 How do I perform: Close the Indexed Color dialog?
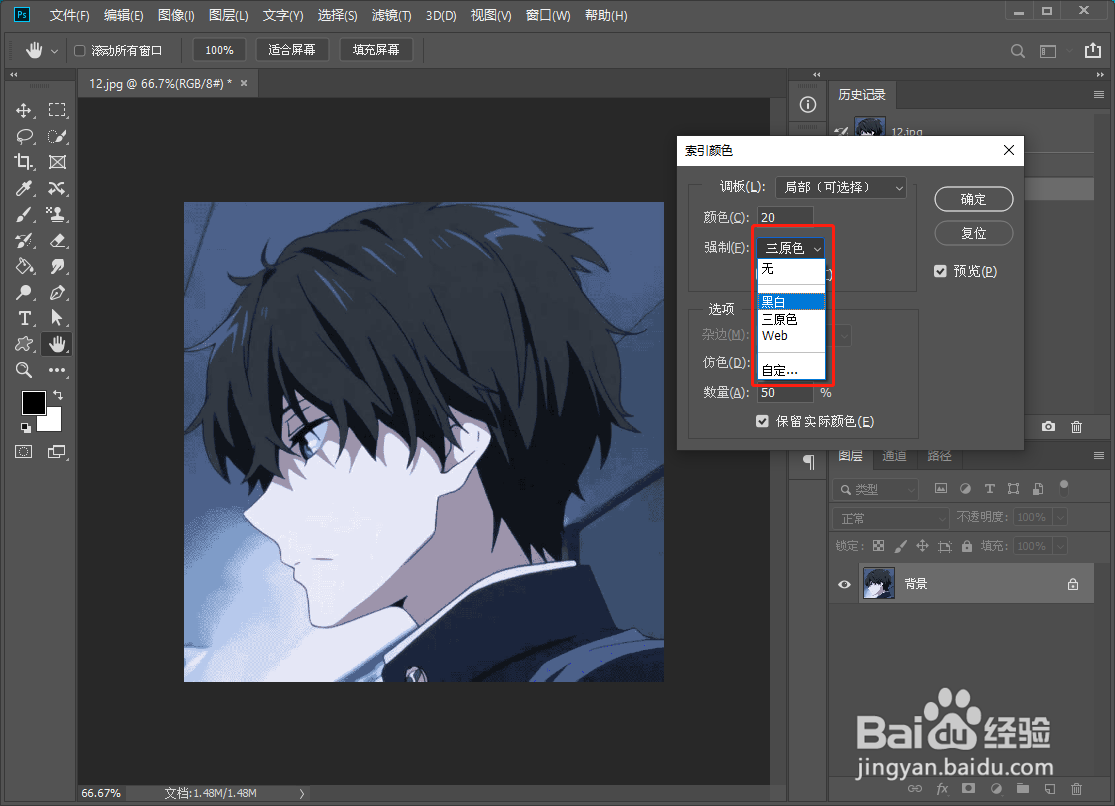(1008, 150)
